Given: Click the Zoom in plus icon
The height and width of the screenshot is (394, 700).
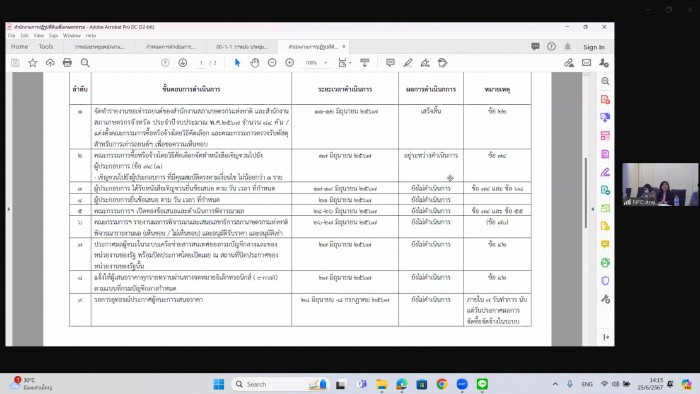Looking at the screenshot, I should pos(290,63).
